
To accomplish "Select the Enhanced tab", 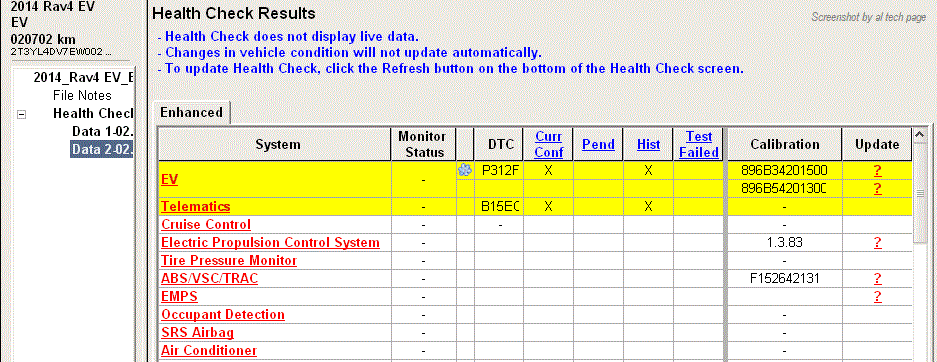I will [192, 112].
